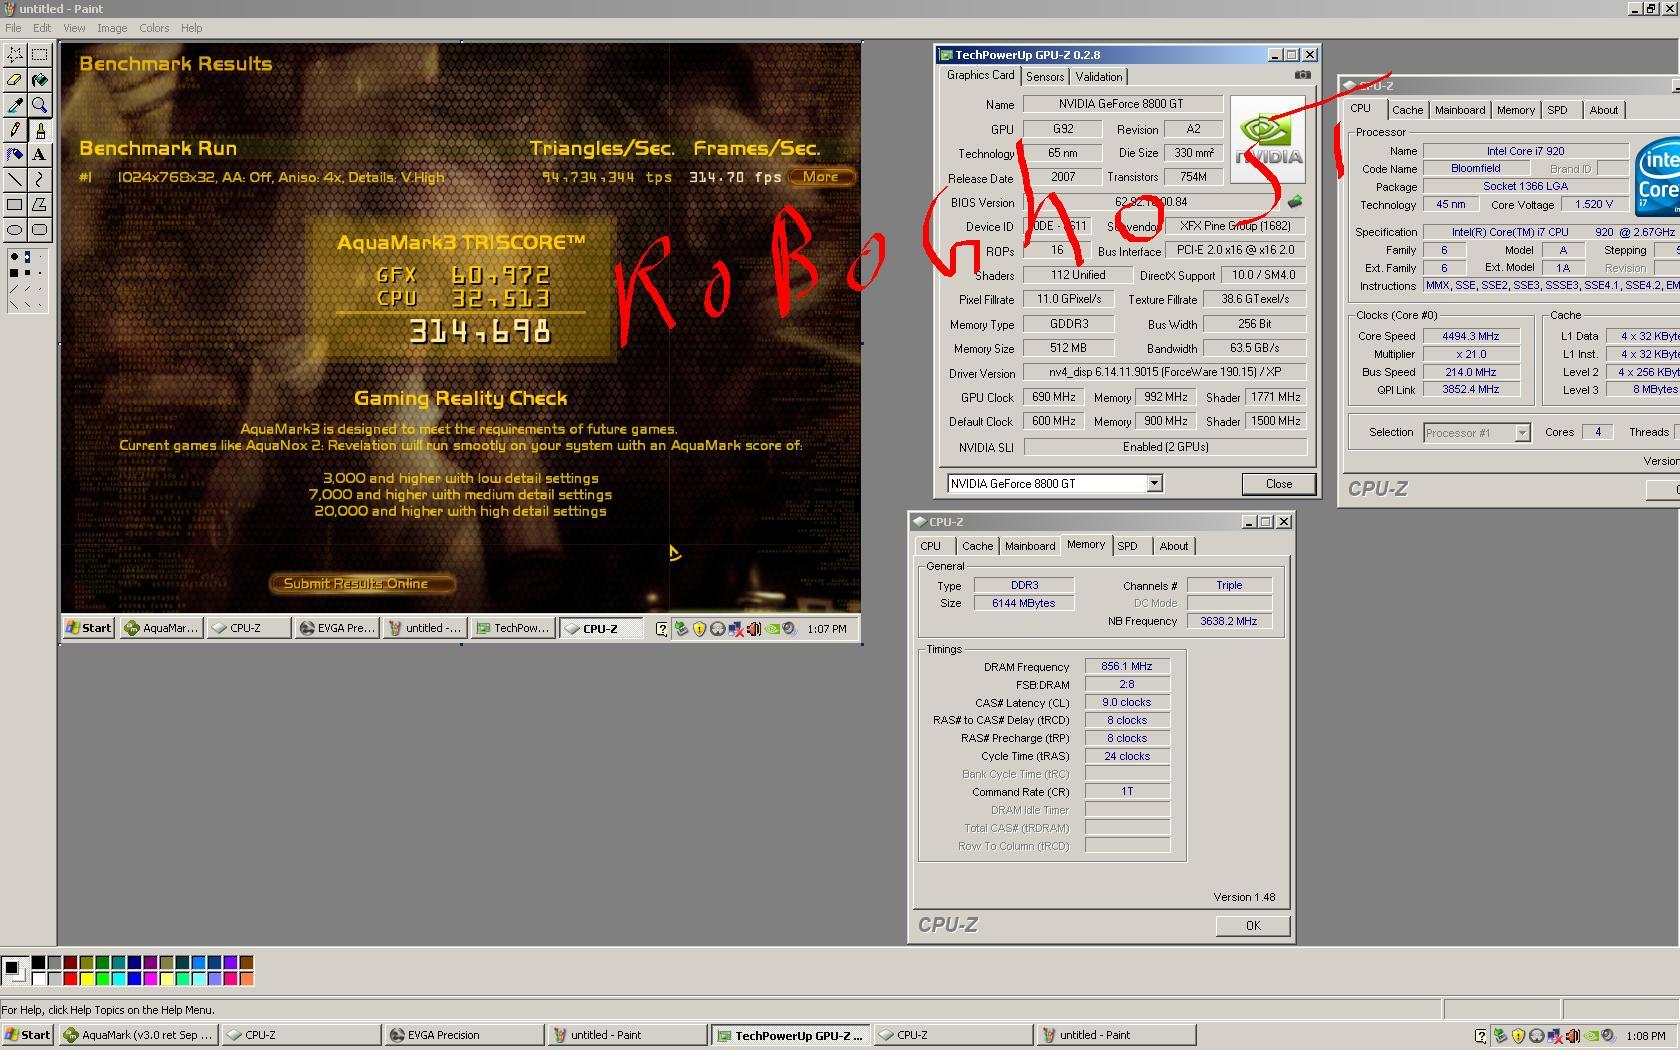This screenshot has height=1050, width=1680.
Task: Select the orange color swatch
Action: click(246, 978)
